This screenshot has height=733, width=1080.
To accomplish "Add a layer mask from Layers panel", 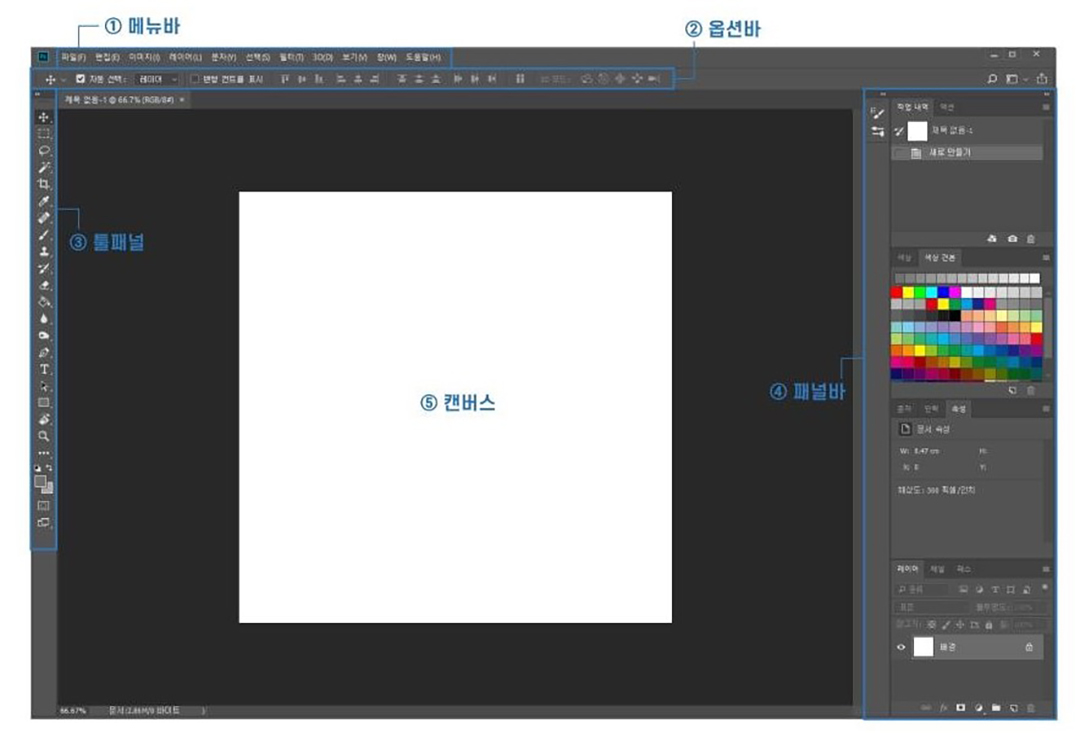I will point(961,708).
